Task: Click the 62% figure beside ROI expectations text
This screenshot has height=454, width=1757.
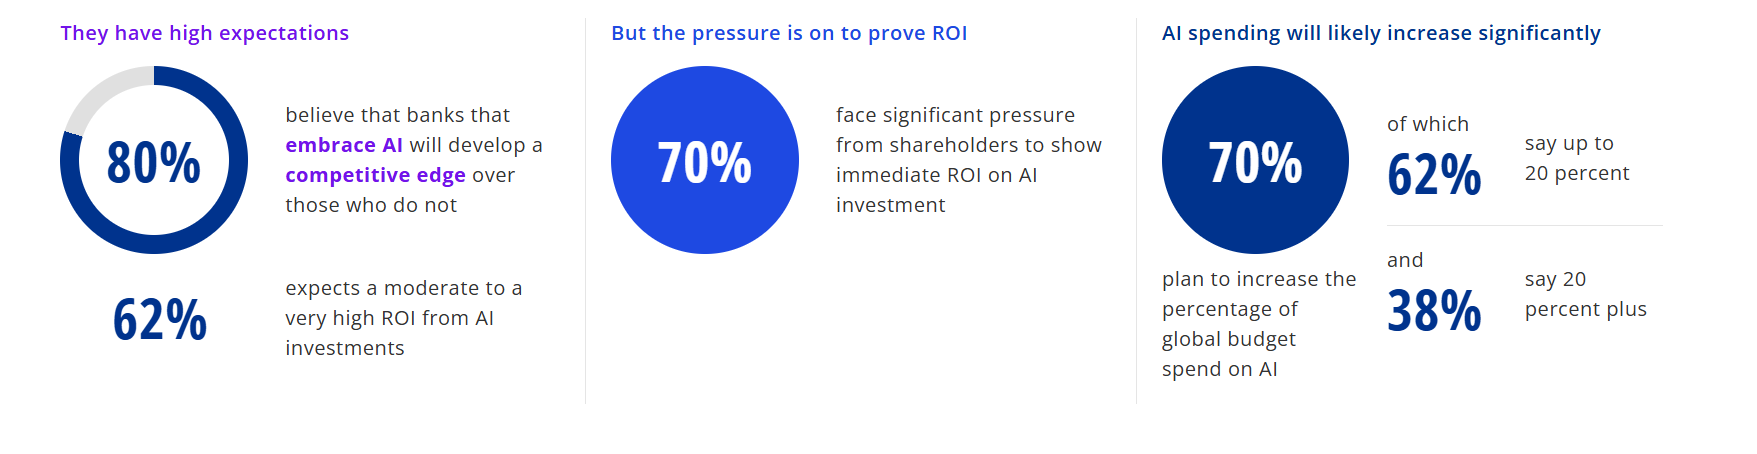Action: 160,320
